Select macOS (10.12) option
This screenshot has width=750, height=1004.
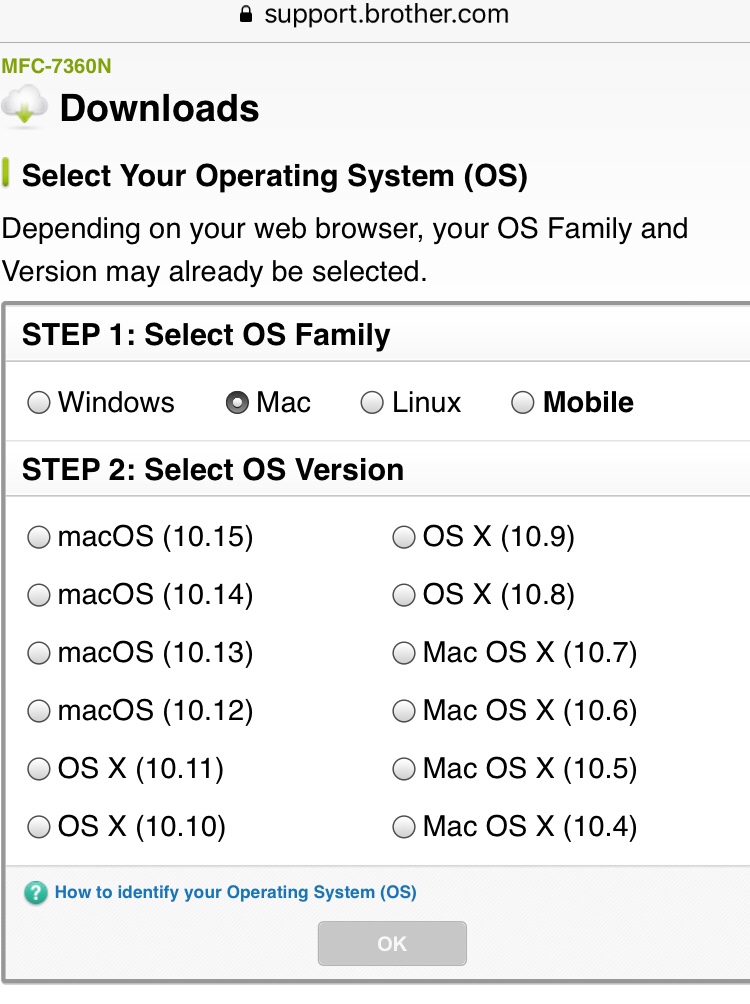39,712
